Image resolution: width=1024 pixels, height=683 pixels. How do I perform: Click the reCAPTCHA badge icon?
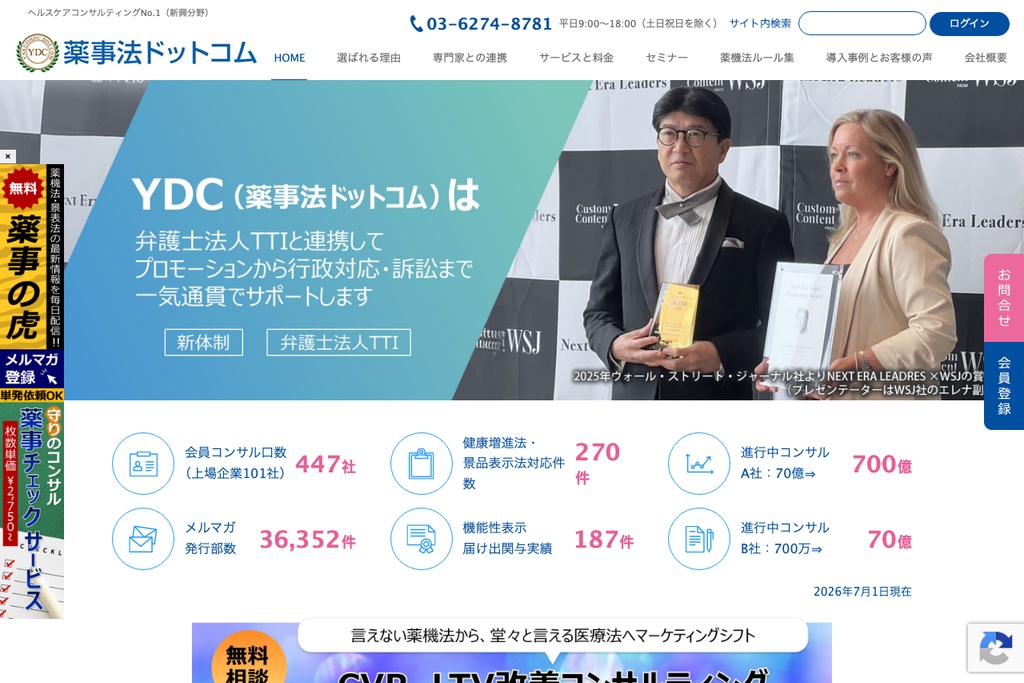(x=995, y=648)
